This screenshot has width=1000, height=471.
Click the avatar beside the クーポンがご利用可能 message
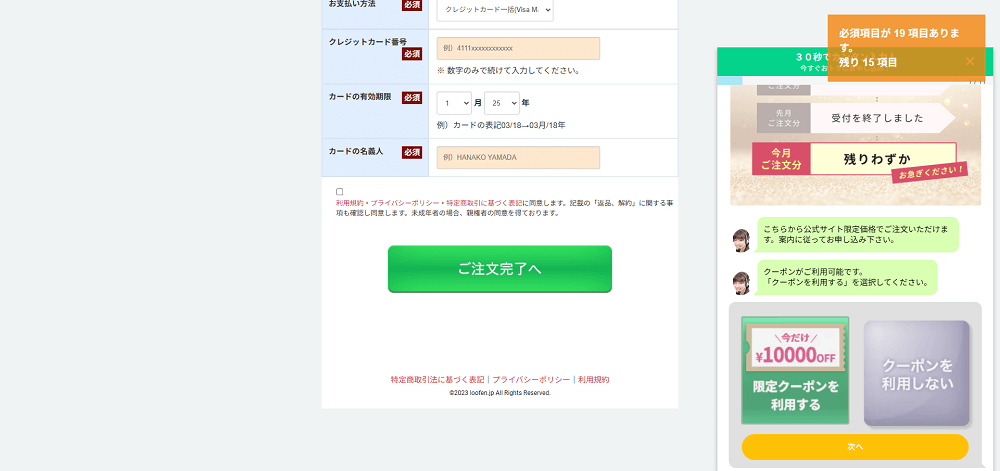[741, 282]
